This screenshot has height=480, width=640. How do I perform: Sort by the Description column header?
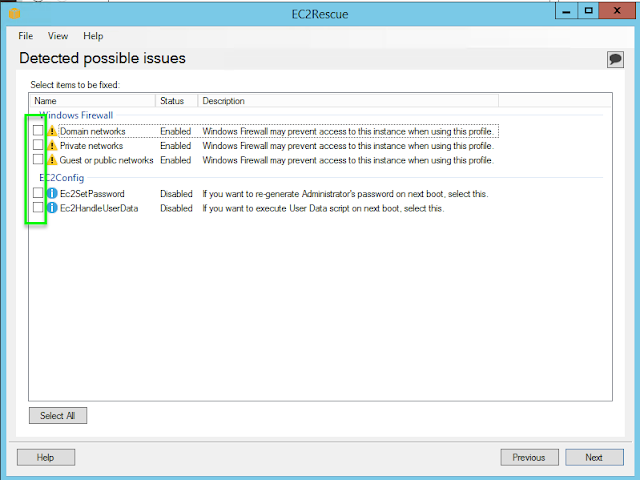pyautogui.click(x=348, y=101)
